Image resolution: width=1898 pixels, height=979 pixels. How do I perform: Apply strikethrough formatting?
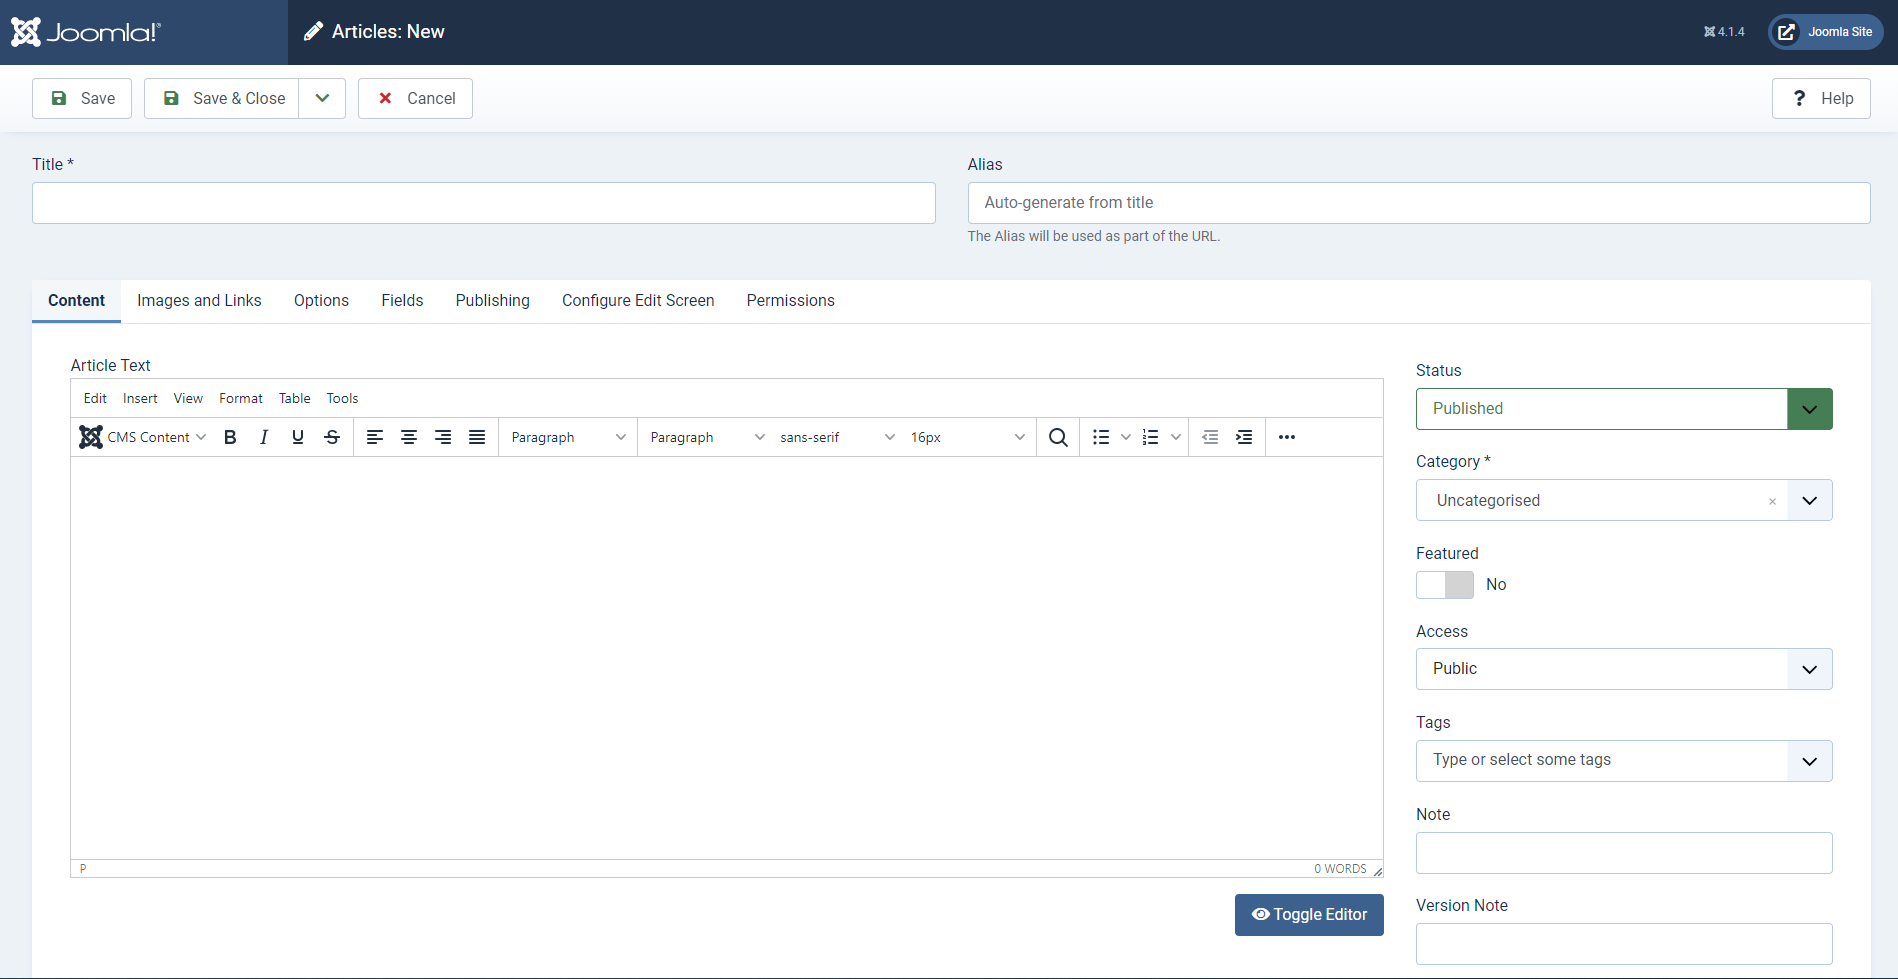click(332, 437)
